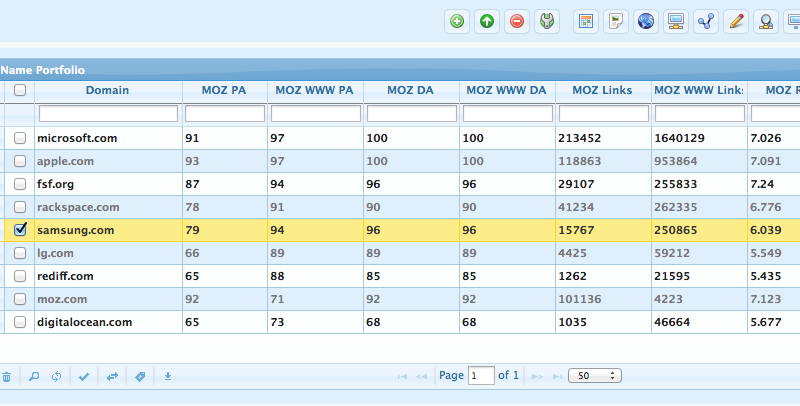Select the digitalocean.com domain cell
Image resolution: width=800 pixels, height=406 pixels.
pyautogui.click(x=108, y=322)
